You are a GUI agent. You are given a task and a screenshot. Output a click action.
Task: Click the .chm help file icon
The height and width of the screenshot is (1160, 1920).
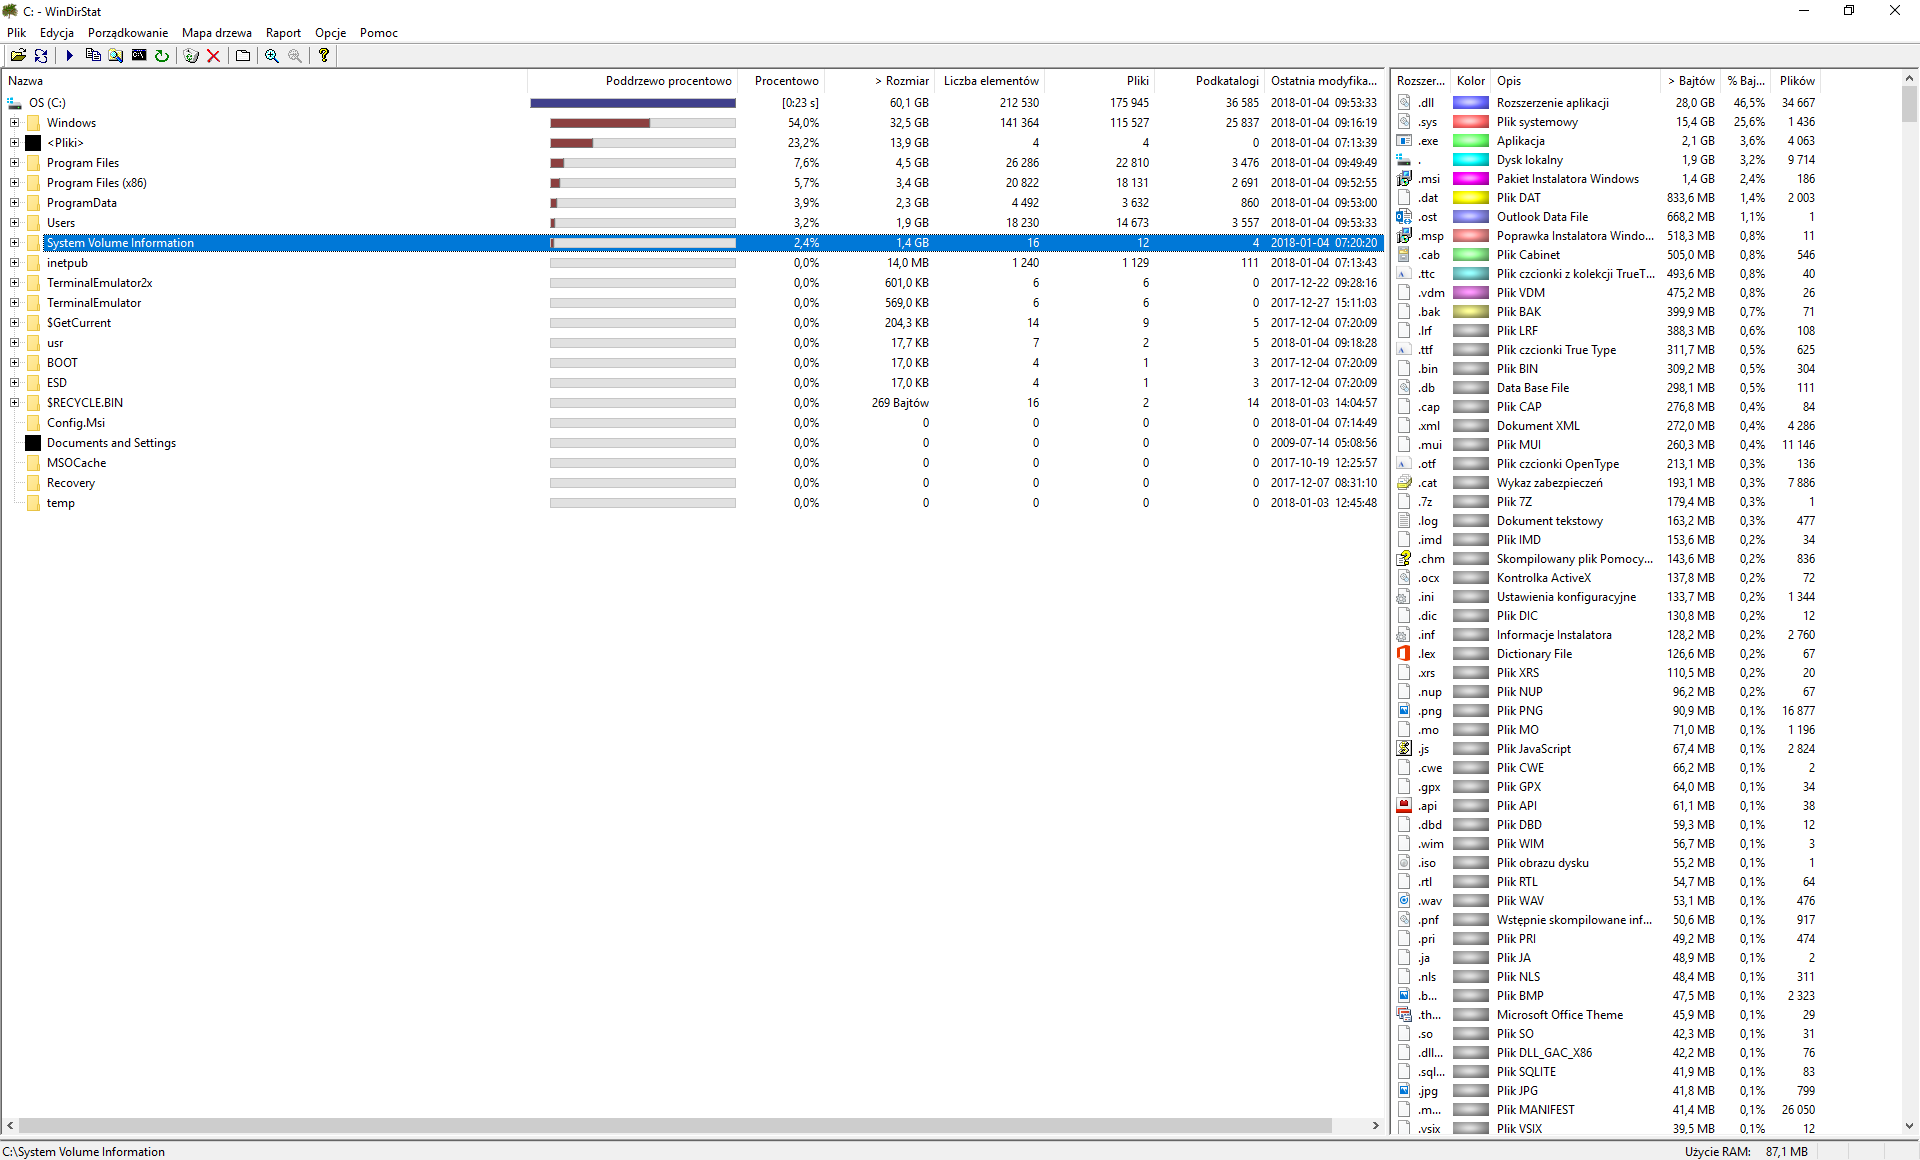(x=1404, y=559)
